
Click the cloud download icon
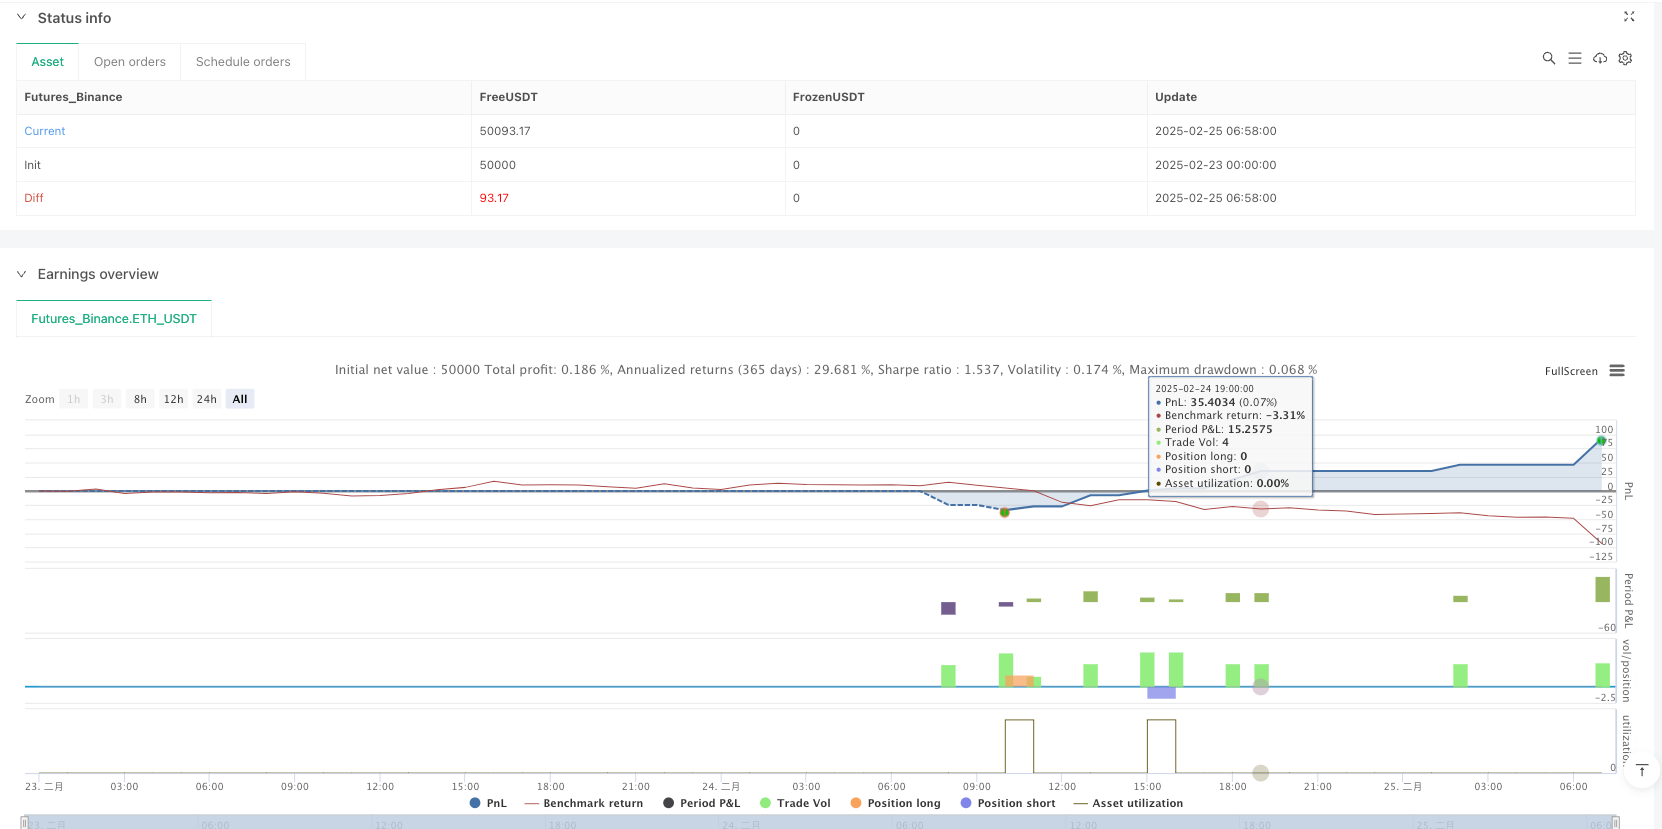[1600, 59]
